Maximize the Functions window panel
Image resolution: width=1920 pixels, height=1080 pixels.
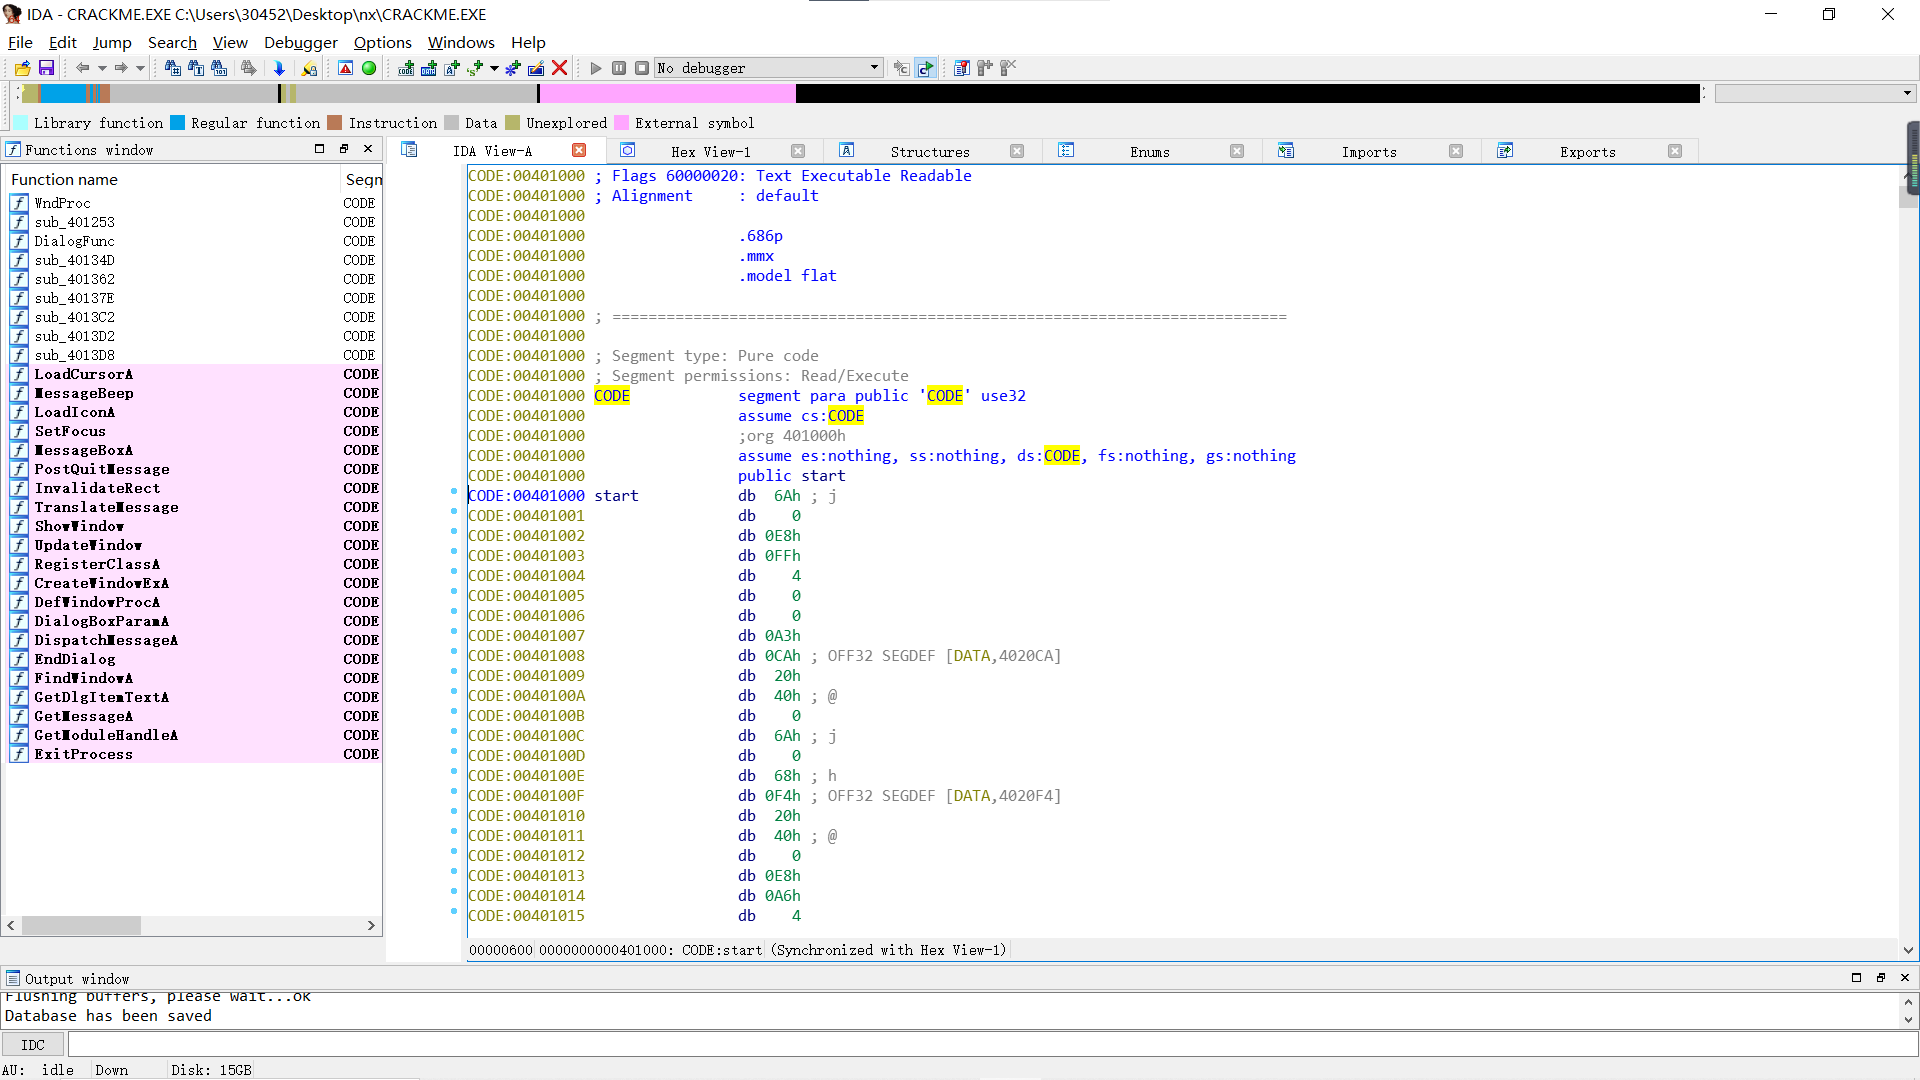point(319,149)
